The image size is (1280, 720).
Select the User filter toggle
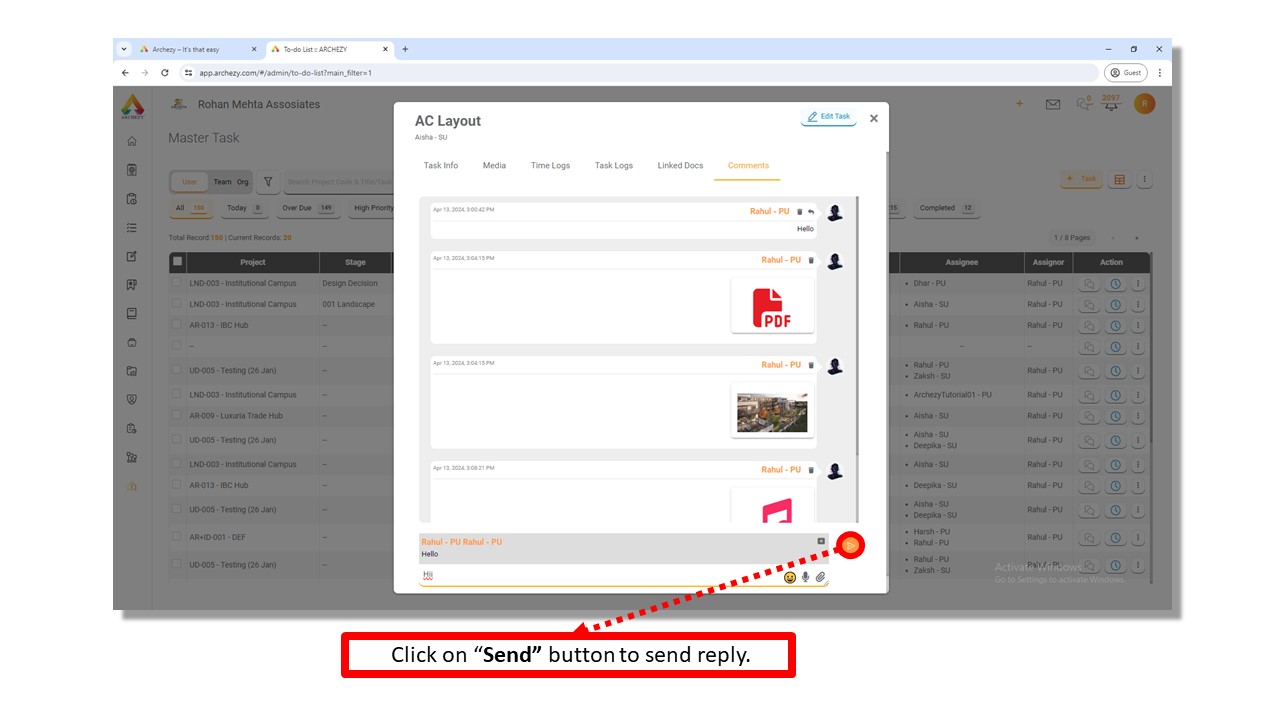click(190, 182)
